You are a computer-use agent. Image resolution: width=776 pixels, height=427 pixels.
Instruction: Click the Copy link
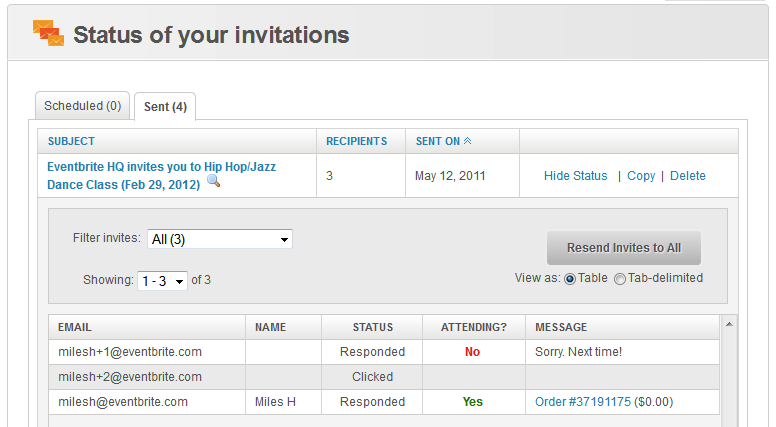pyautogui.click(x=641, y=176)
